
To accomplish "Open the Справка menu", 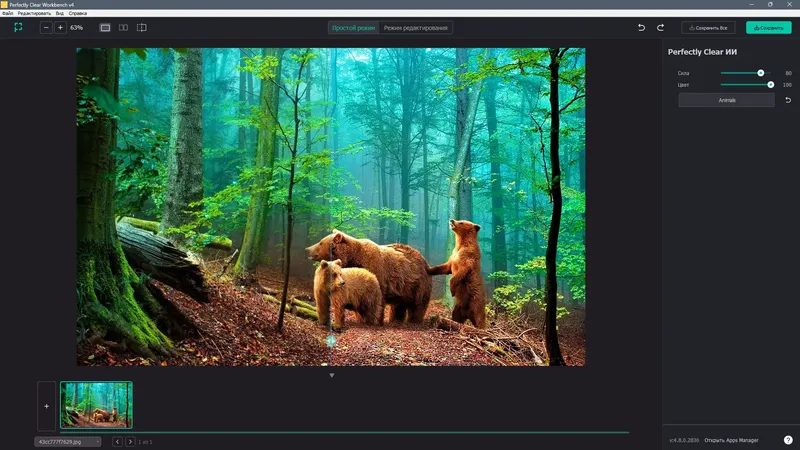I will tap(78, 13).
